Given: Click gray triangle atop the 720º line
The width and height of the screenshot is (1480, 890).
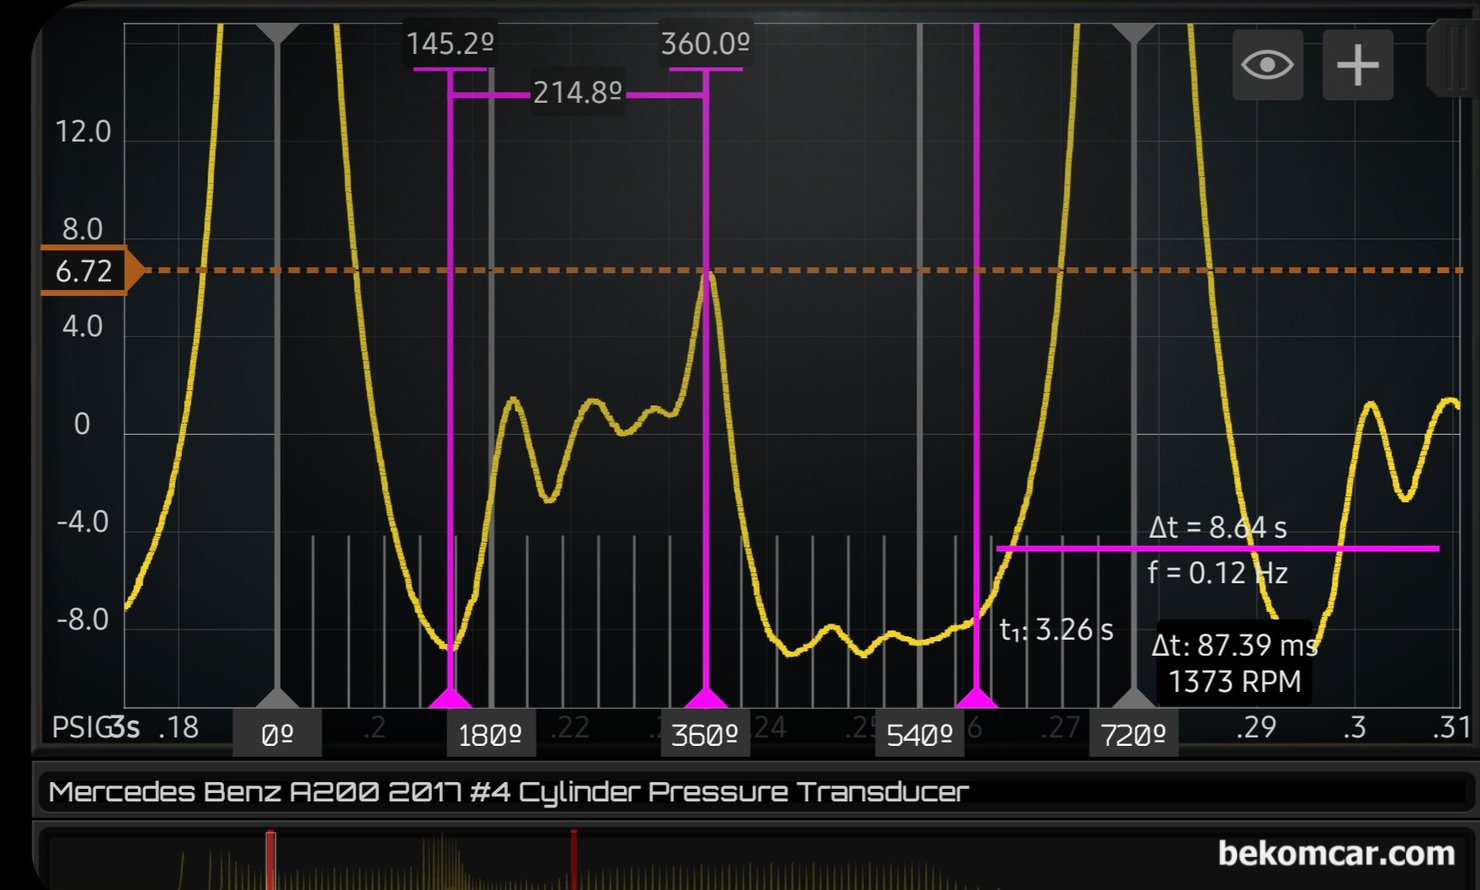Looking at the screenshot, I should (x=1133, y=34).
